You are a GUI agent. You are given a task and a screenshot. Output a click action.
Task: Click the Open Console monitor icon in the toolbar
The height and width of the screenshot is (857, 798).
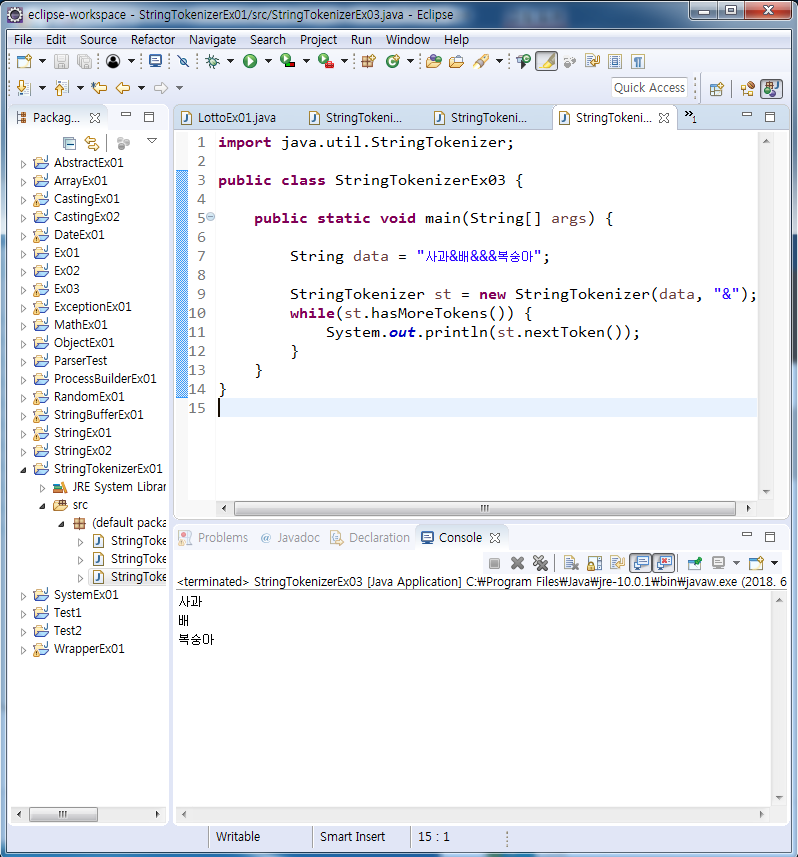click(156, 61)
